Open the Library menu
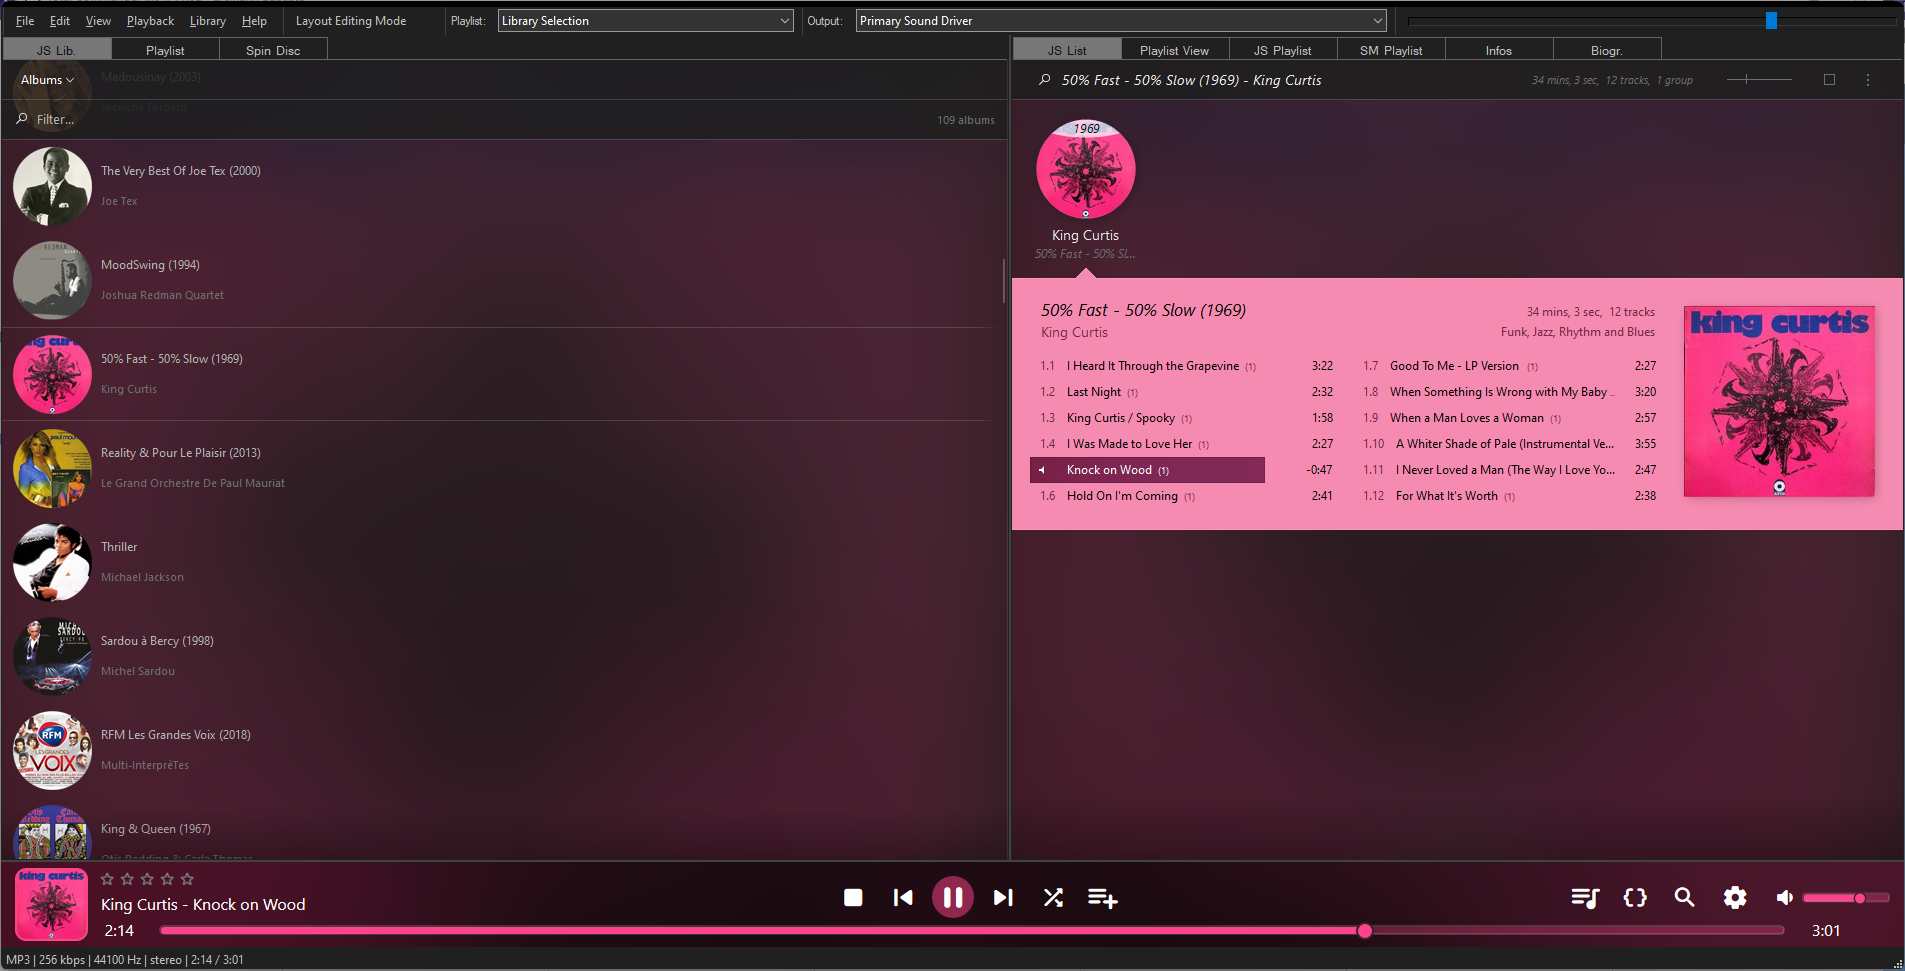The width and height of the screenshot is (1905, 971). coord(208,20)
